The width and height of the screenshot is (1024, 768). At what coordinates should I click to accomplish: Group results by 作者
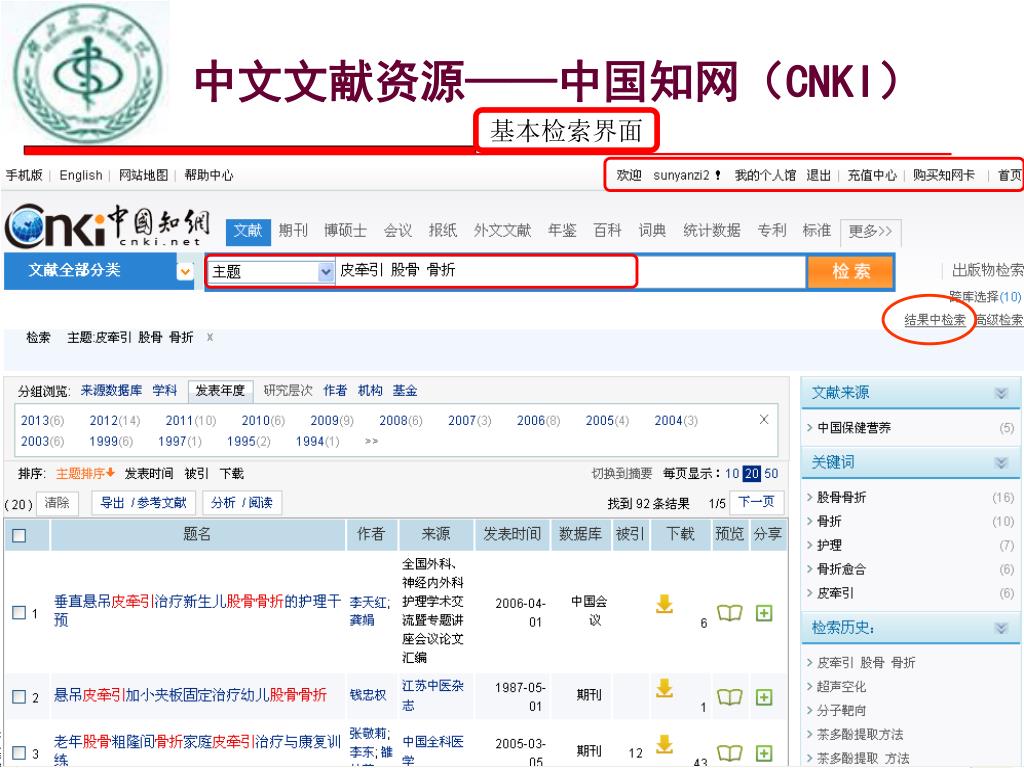click(335, 391)
